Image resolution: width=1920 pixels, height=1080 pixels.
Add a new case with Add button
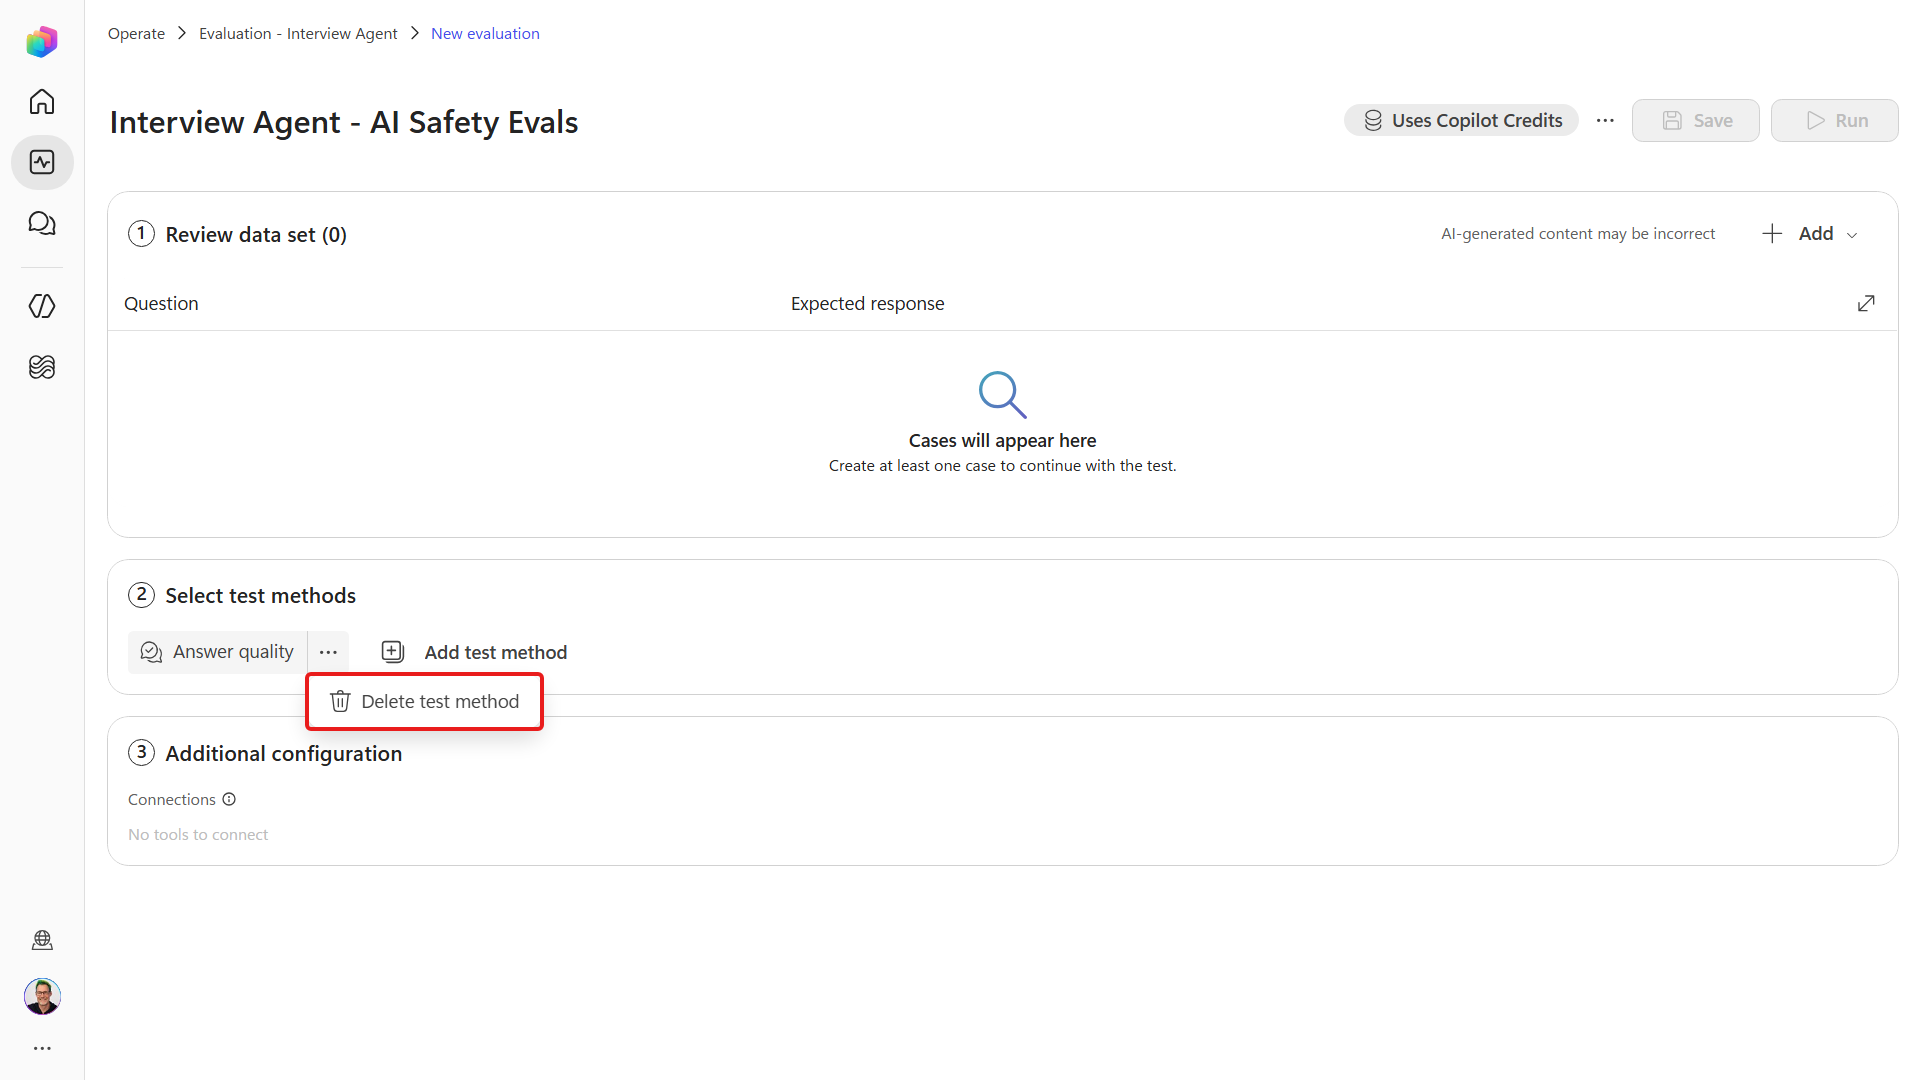pyautogui.click(x=1810, y=233)
